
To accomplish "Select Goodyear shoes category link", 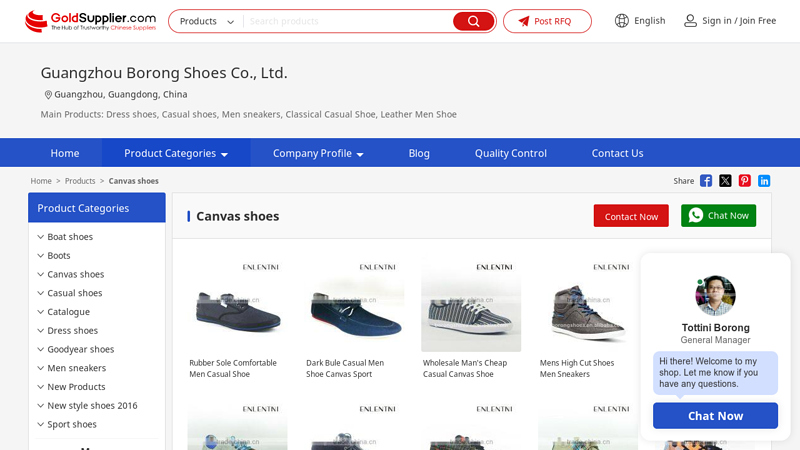I will click(x=81, y=349).
